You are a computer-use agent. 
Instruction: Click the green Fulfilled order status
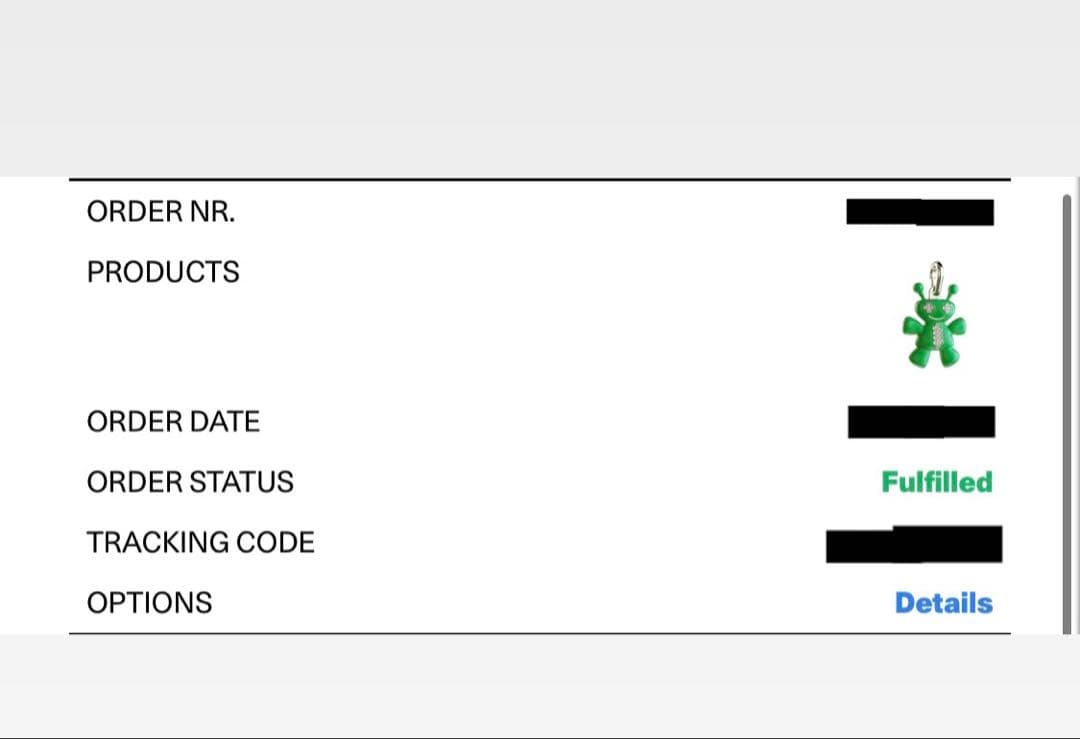[937, 482]
